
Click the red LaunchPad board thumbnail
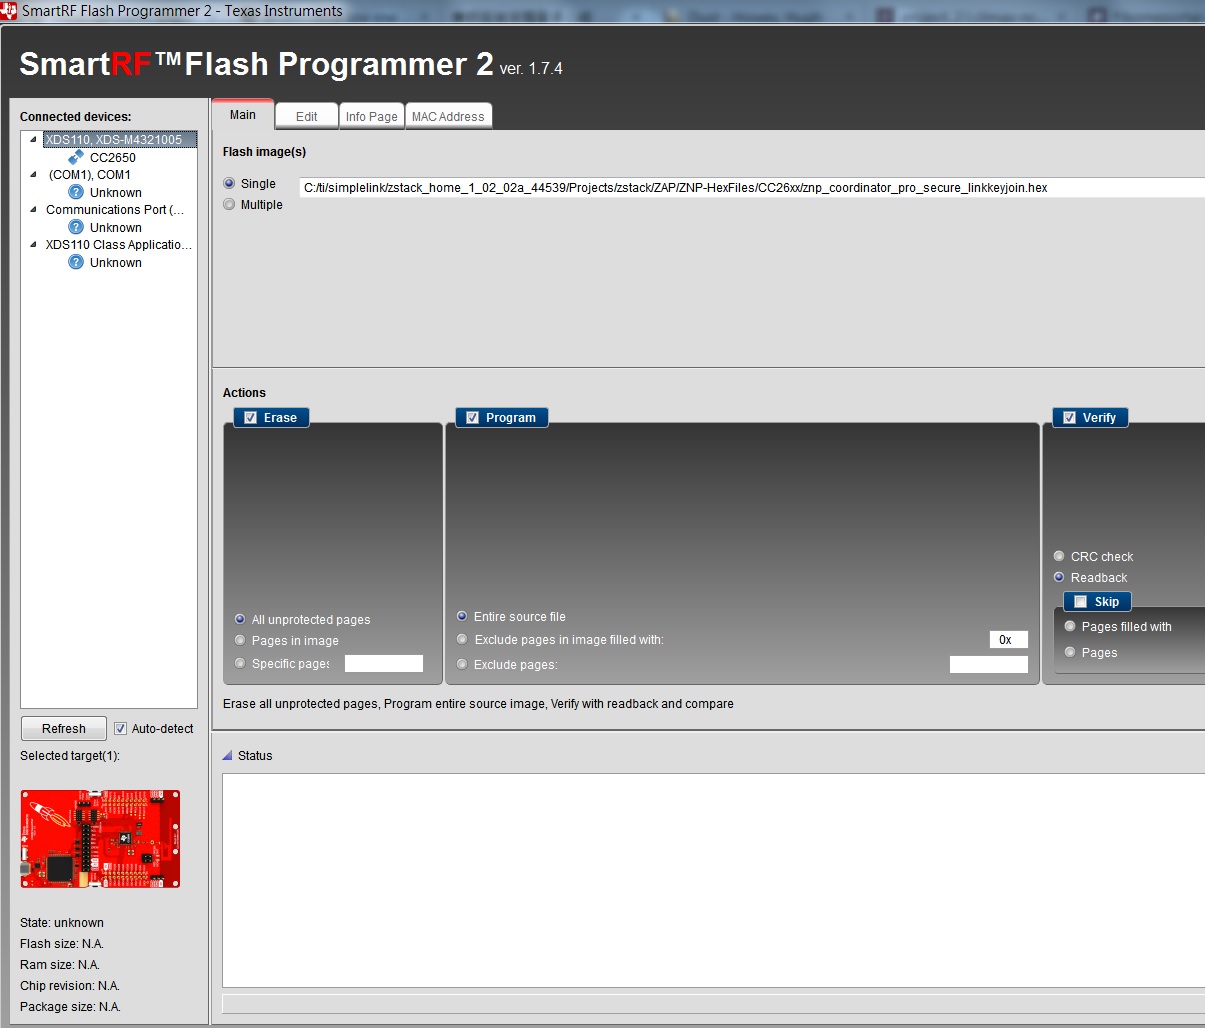pos(100,839)
